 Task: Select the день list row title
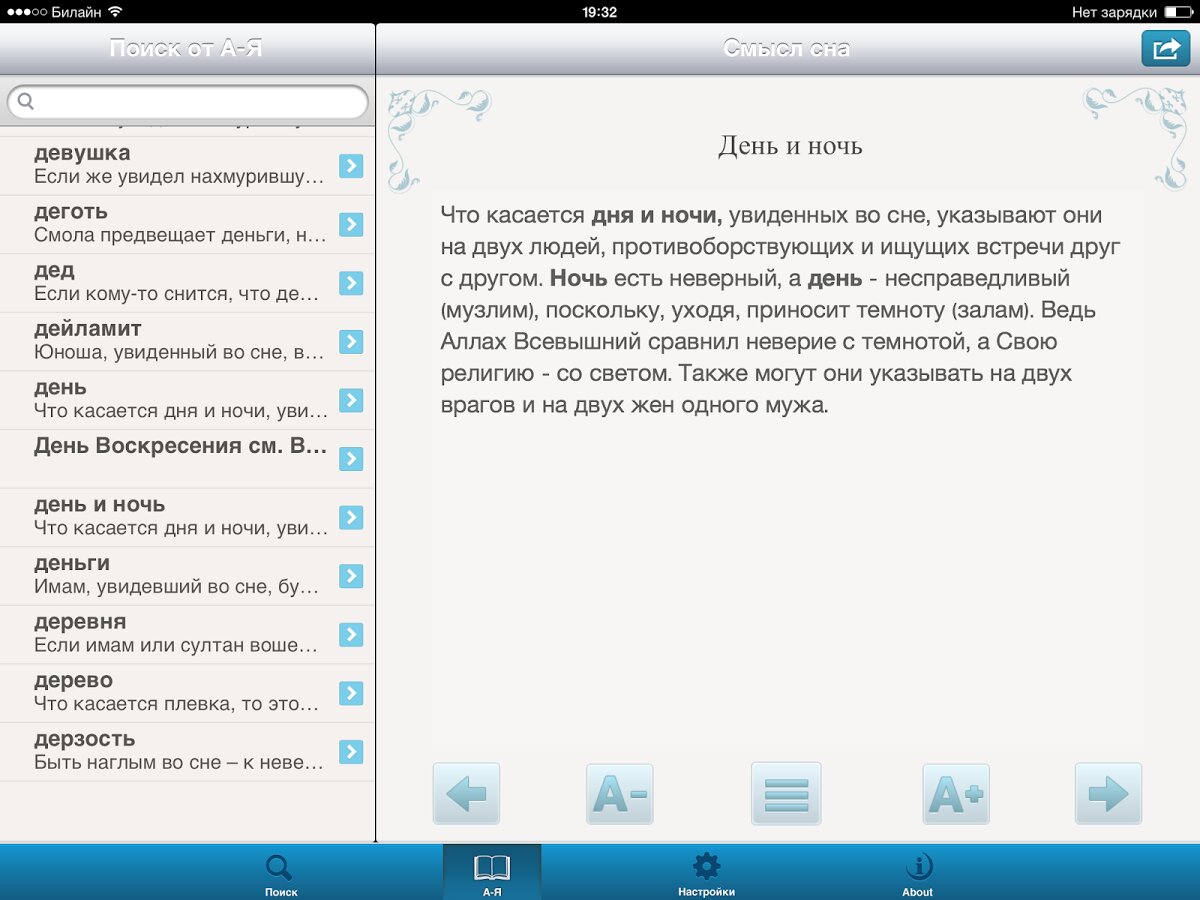tap(60, 387)
